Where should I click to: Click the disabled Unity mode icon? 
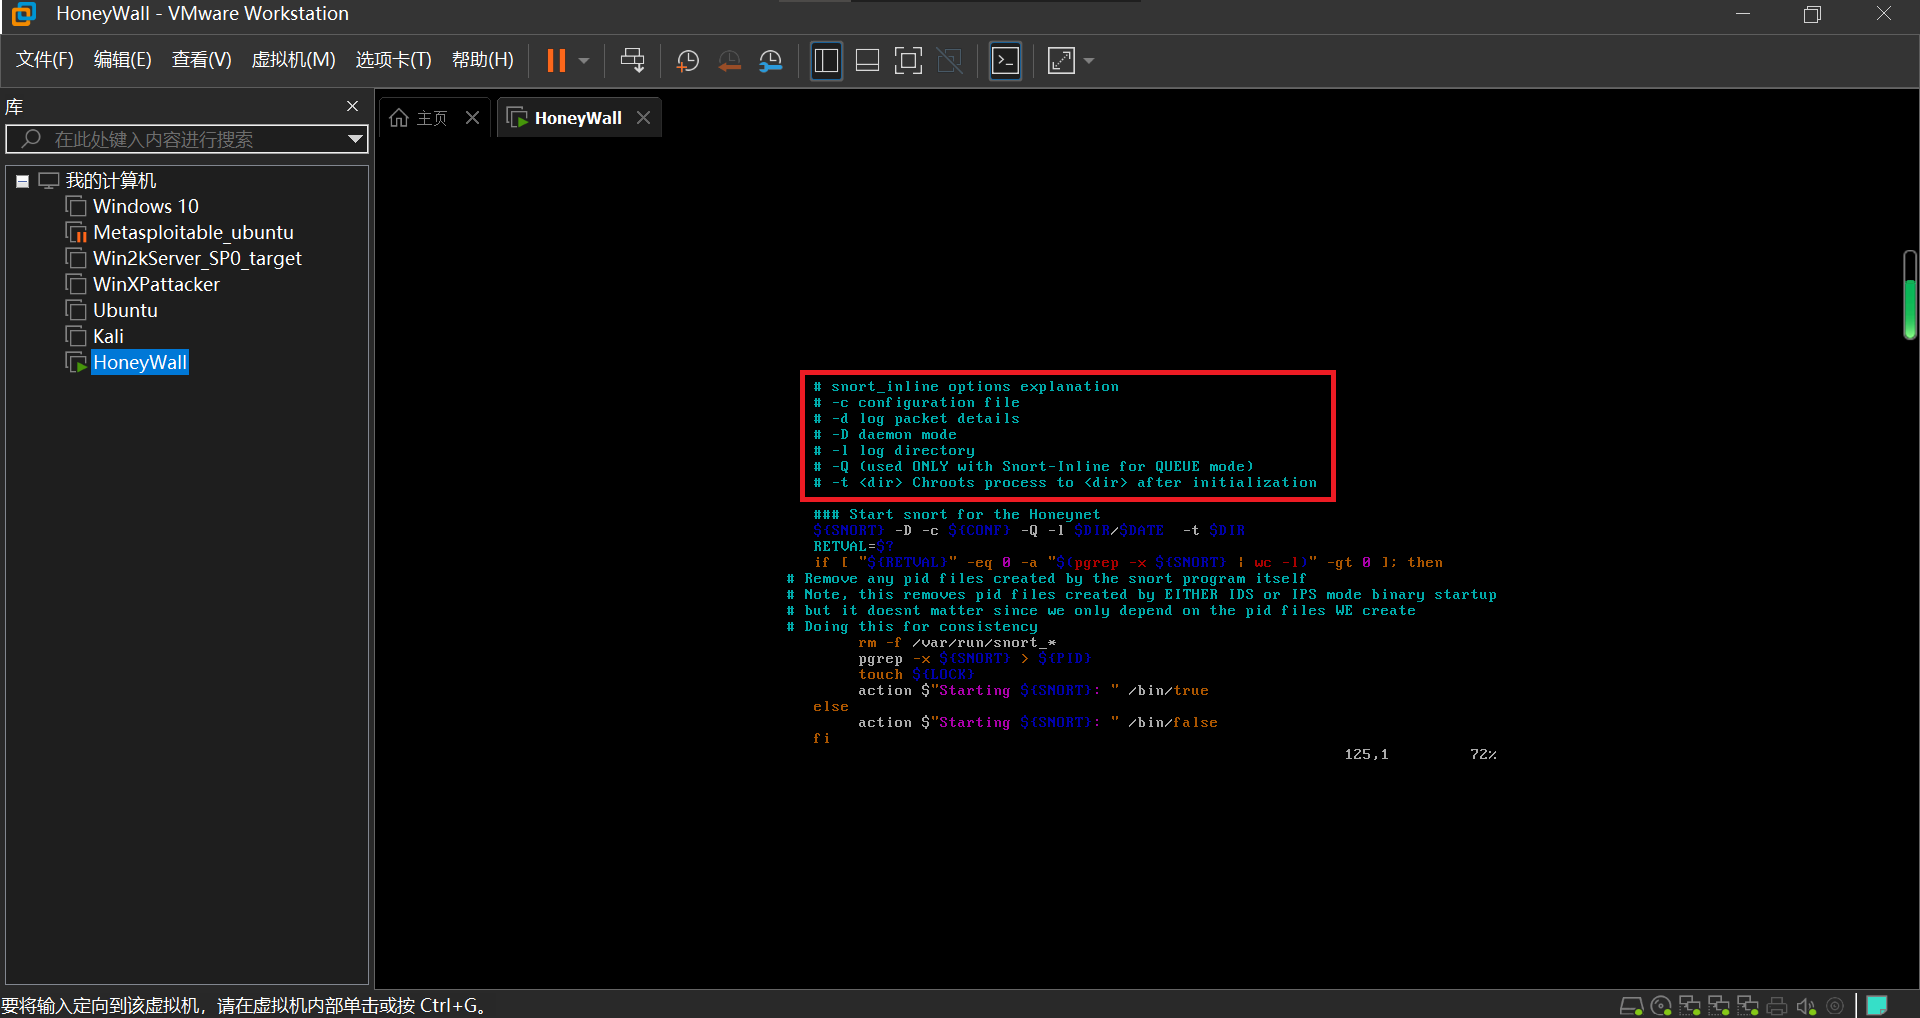(950, 61)
